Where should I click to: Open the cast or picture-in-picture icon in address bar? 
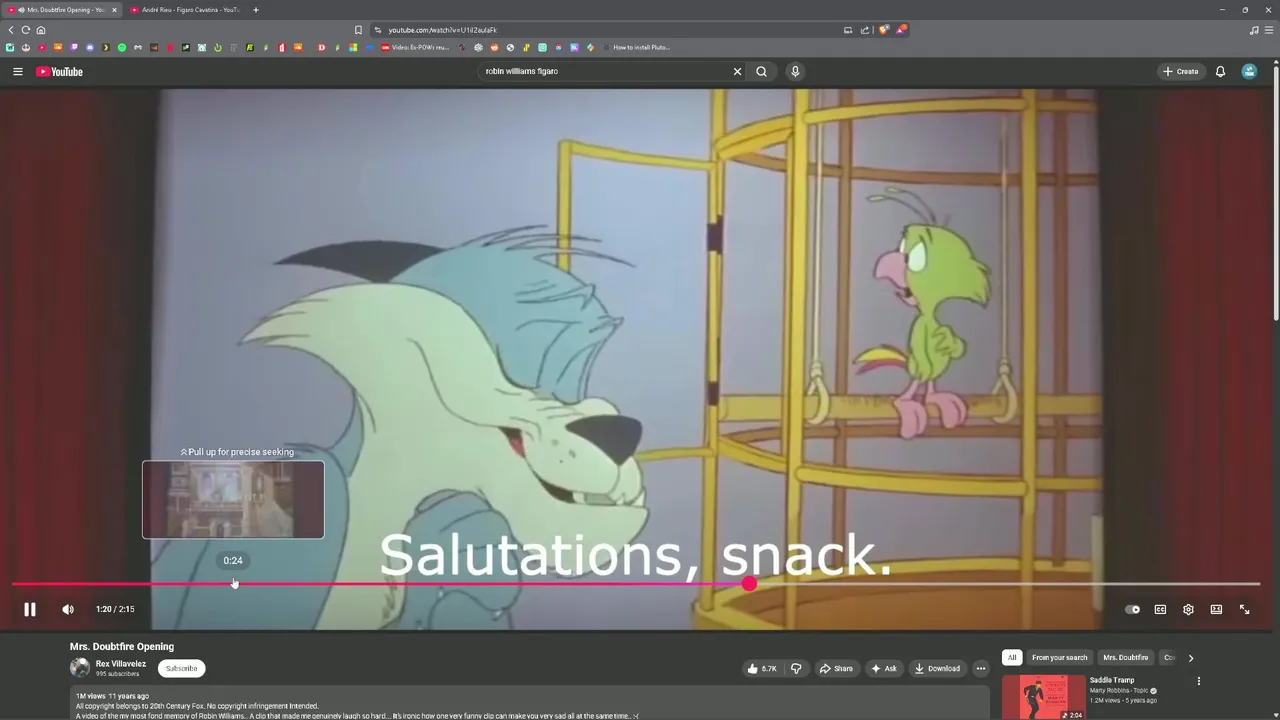848,30
